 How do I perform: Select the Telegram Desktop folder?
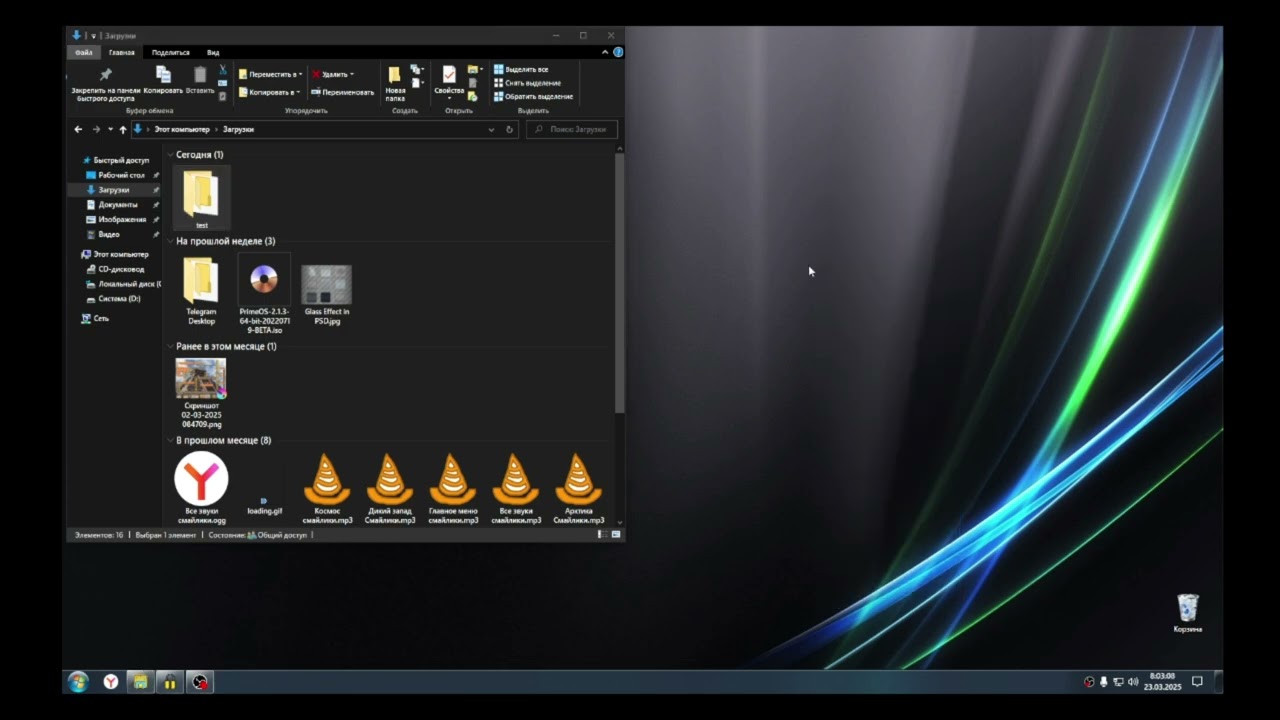pos(201,290)
